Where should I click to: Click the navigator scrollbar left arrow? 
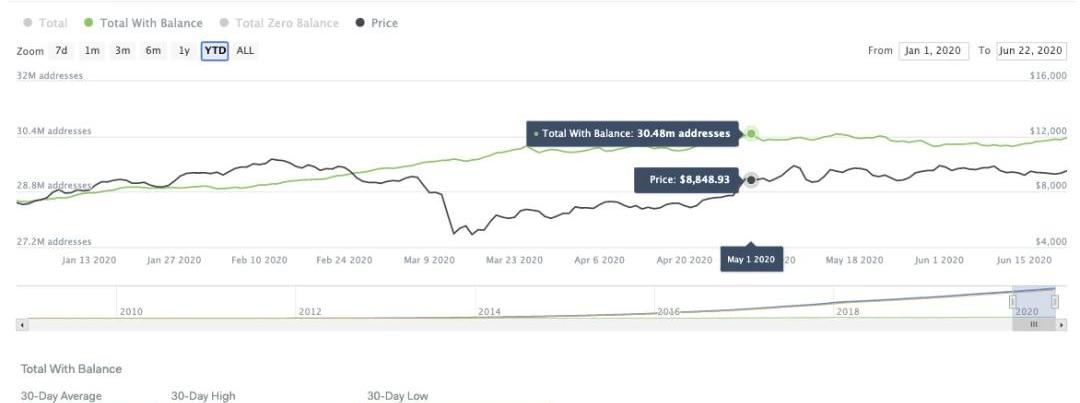pyautogui.click(x=22, y=325)
